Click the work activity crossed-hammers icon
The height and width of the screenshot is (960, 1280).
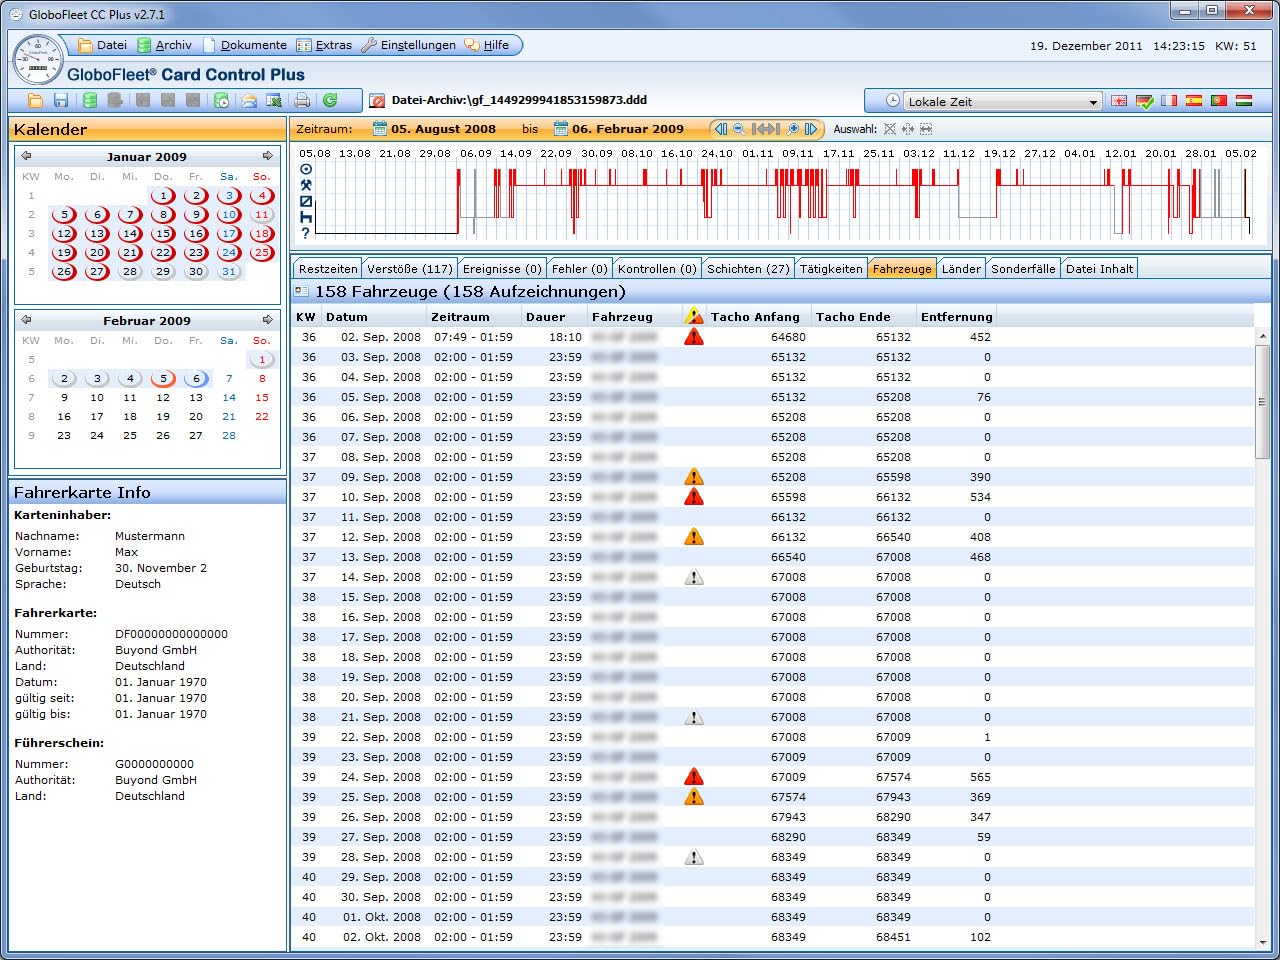click(x=306, y=185)
